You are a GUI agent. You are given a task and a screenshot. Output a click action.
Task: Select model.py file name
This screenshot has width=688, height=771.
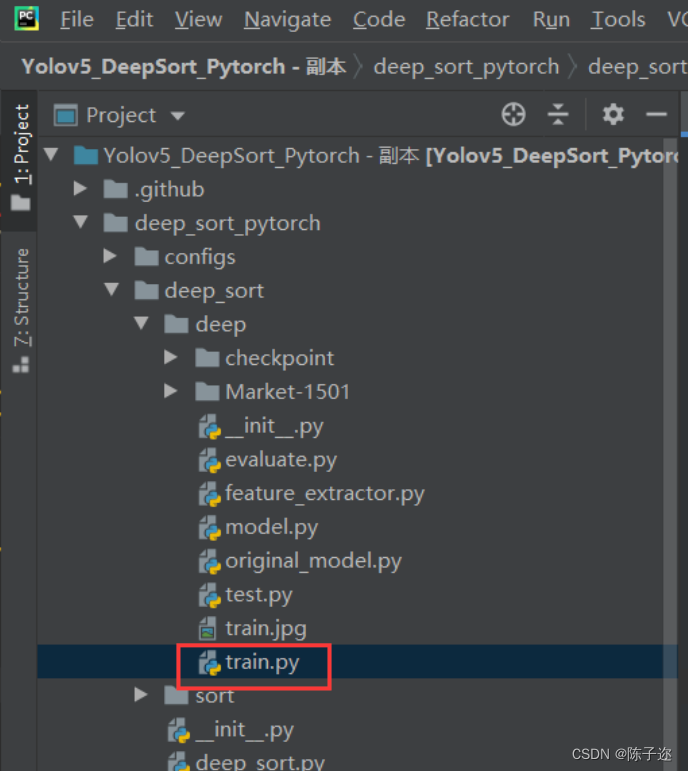[271, 528]
